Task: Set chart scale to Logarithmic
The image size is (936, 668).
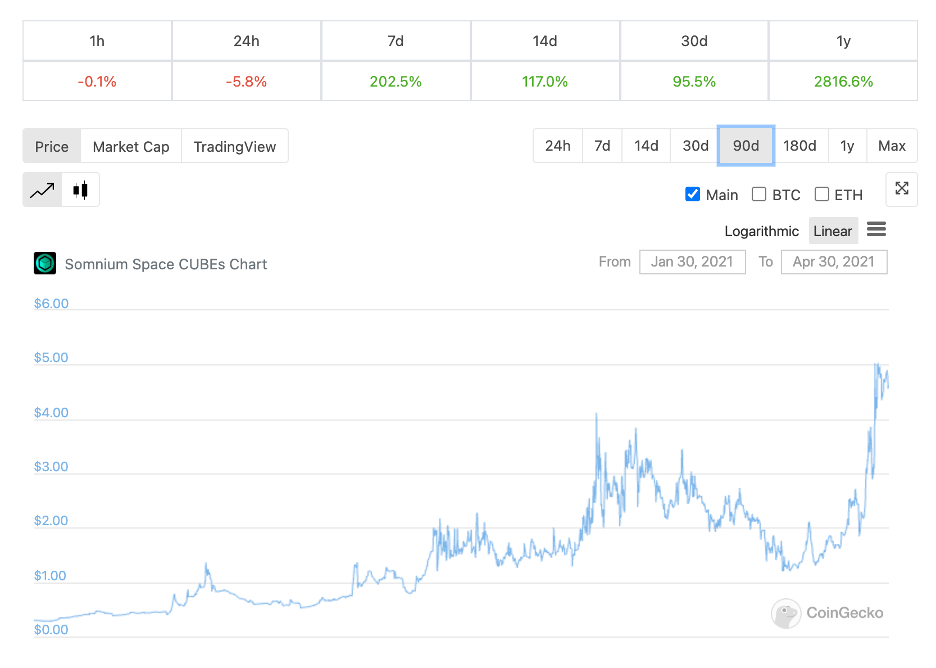Action: (x=762, y=231)
